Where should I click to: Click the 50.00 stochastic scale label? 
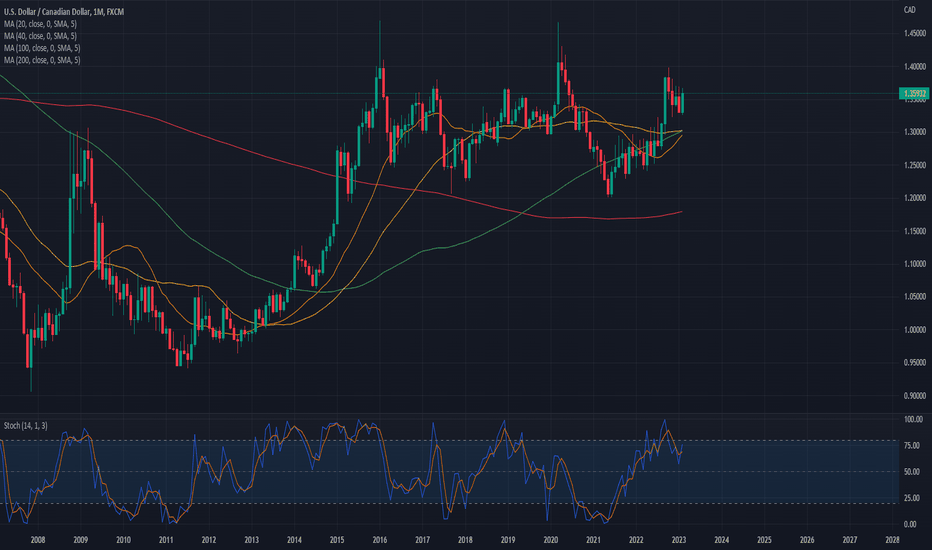pos(911,472)
